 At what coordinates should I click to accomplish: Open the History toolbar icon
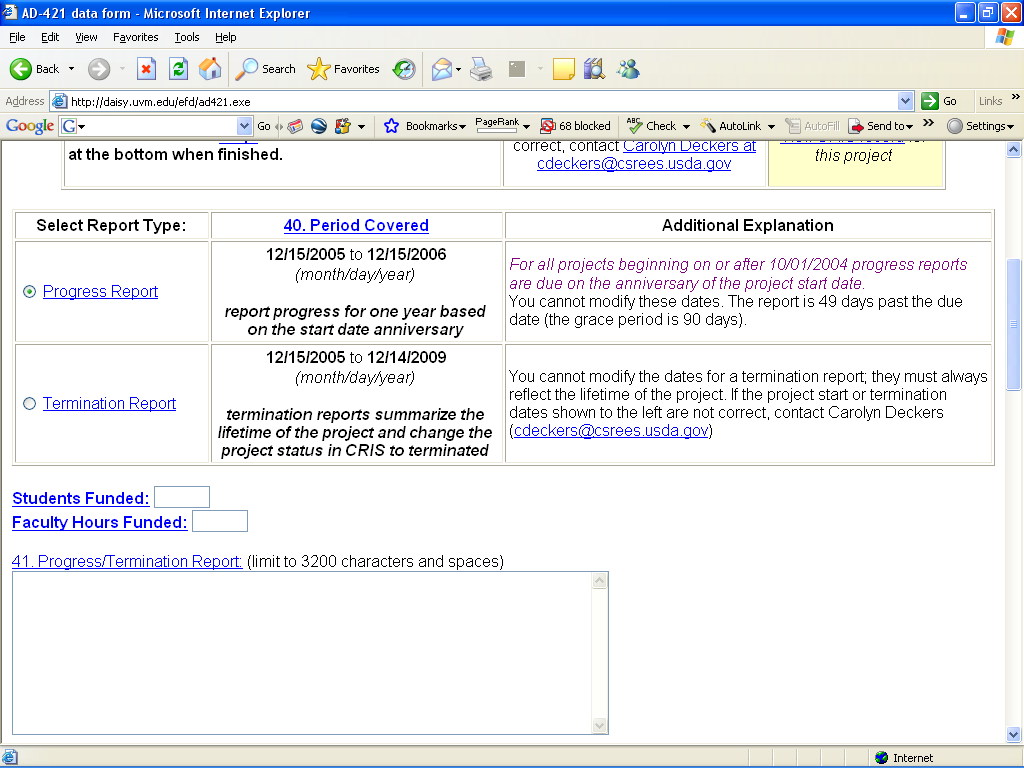tap(404, 69)
